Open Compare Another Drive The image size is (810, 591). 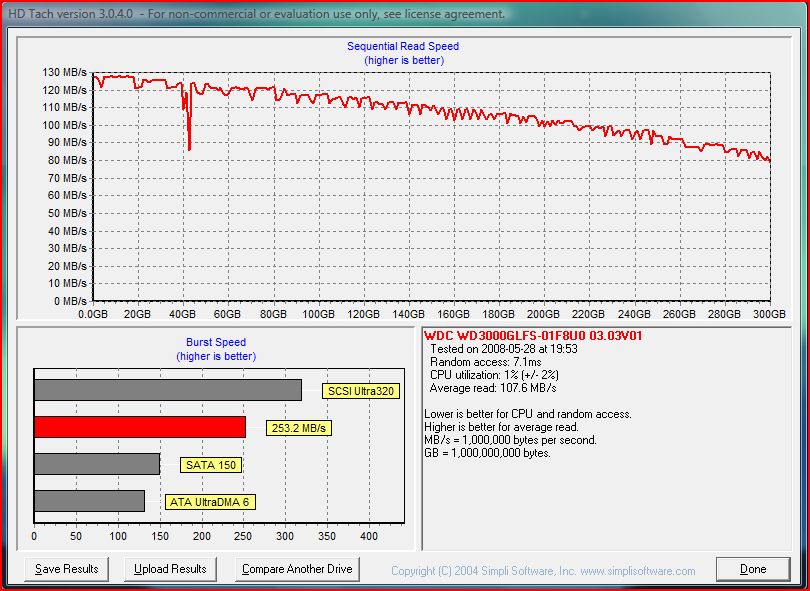[x=297, y=569]
